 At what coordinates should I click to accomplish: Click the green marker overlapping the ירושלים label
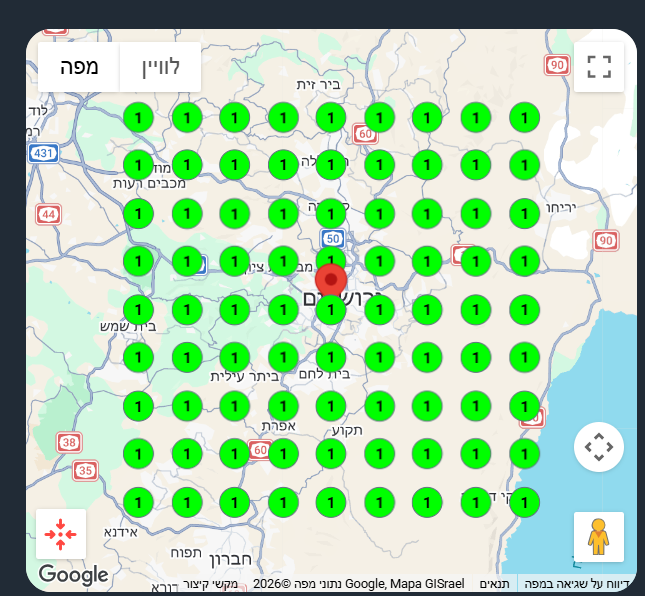(x=331, y=309)
